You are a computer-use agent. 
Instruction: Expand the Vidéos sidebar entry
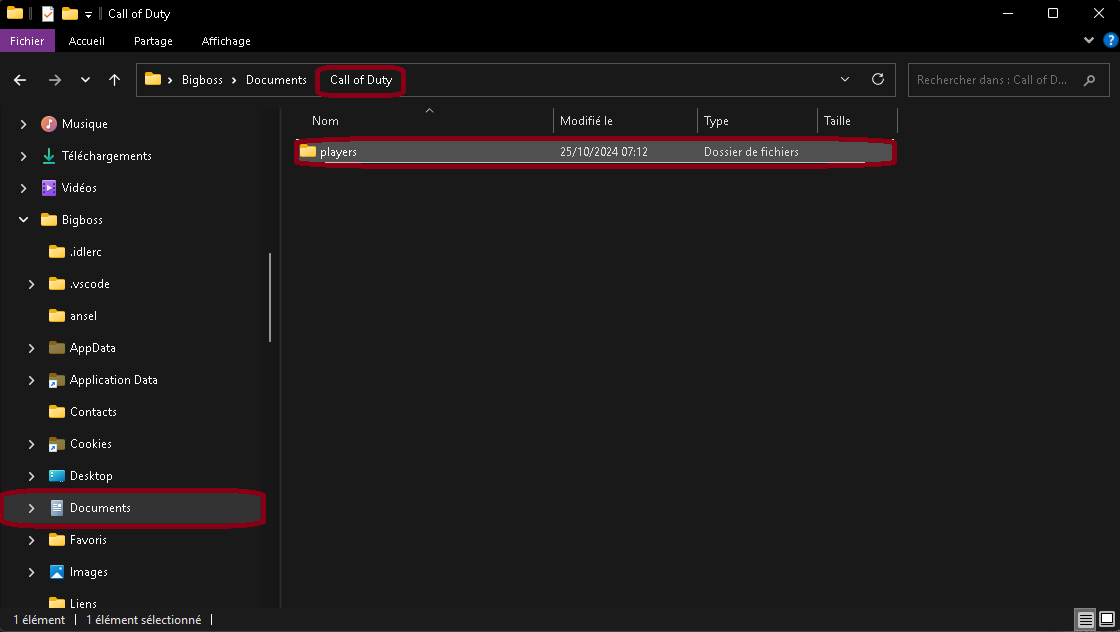point(23,187)
